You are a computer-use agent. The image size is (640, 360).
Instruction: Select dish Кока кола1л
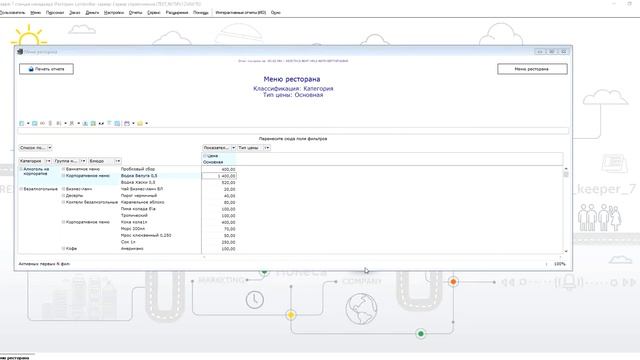[134, 222]
